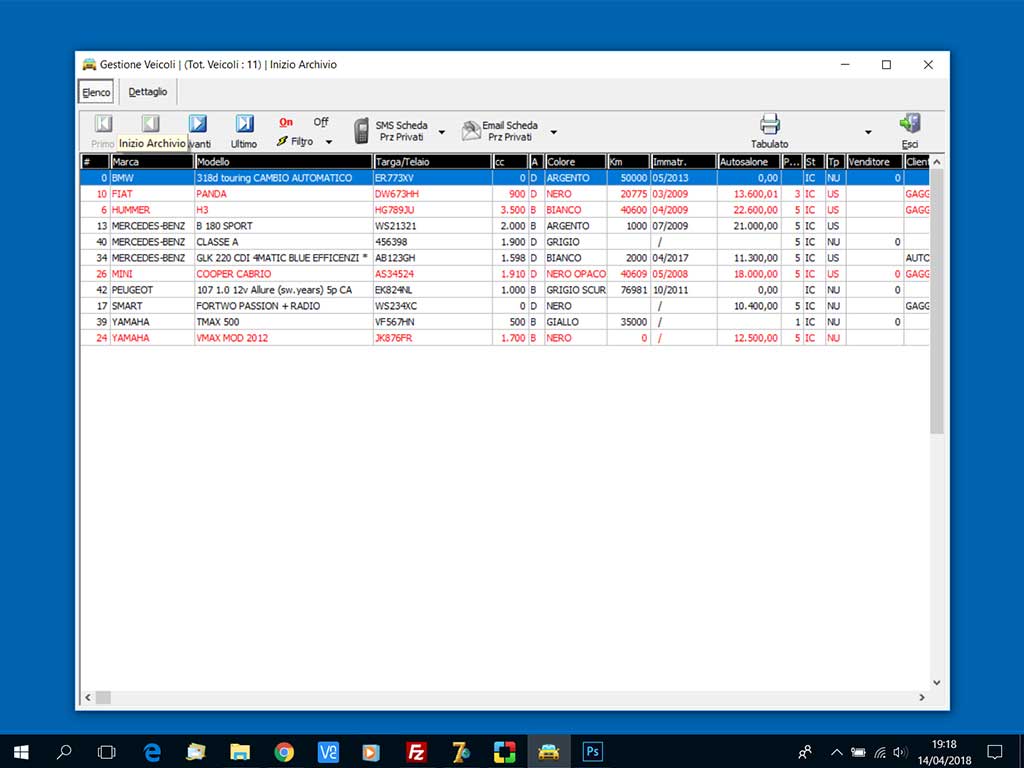Open Photoshop from taskbar
This screenshot has width=1024, height=768.
[x=592, y=752]
